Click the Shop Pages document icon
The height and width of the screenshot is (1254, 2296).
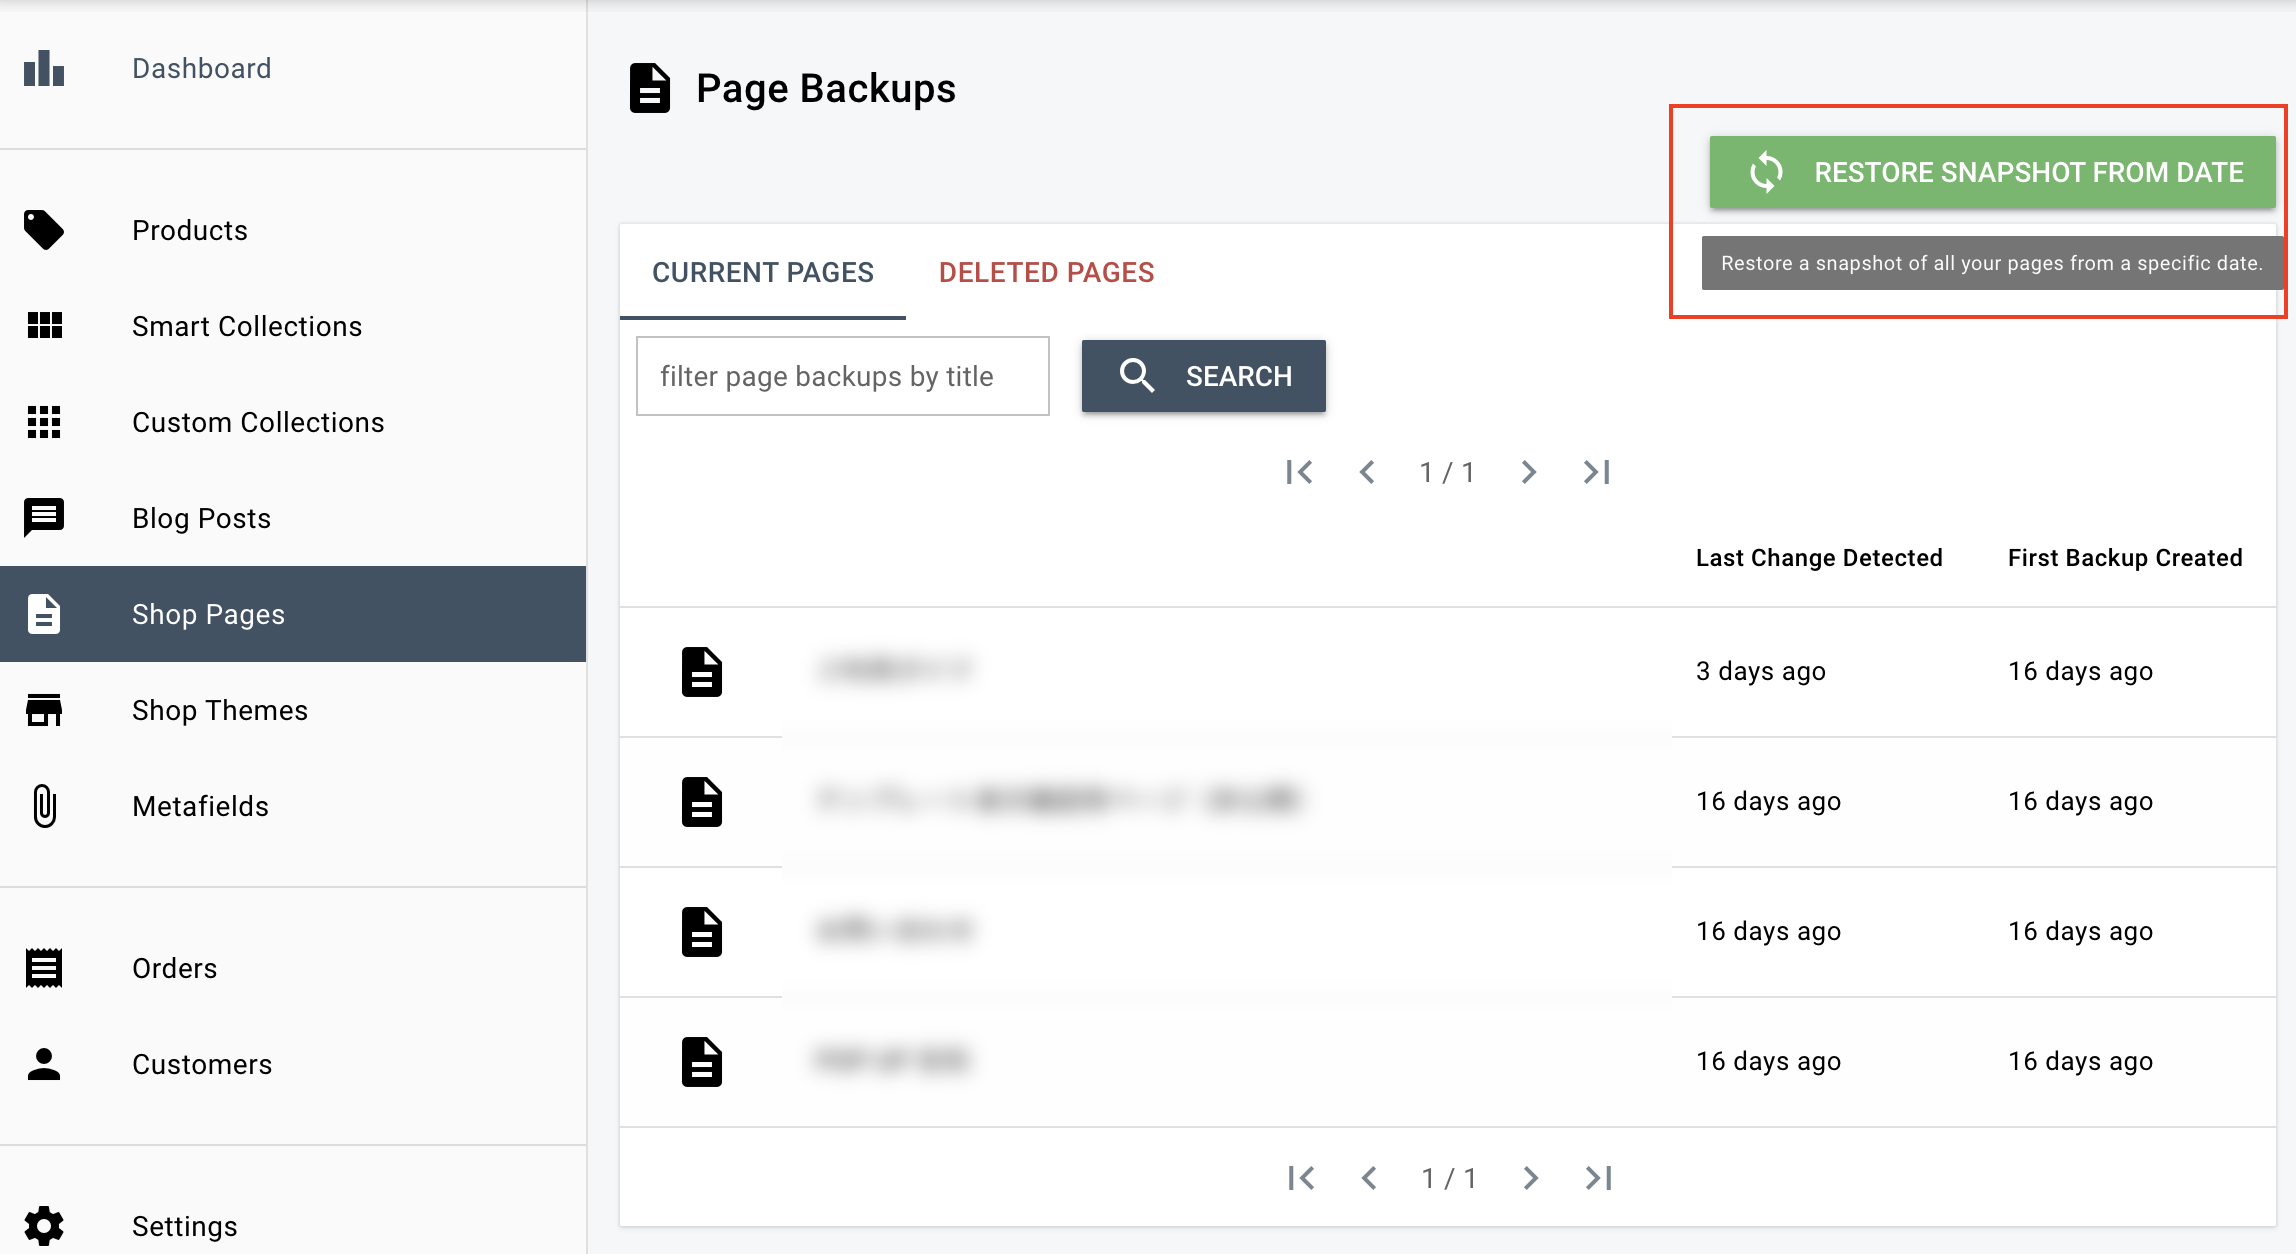[x=44, y=614]
